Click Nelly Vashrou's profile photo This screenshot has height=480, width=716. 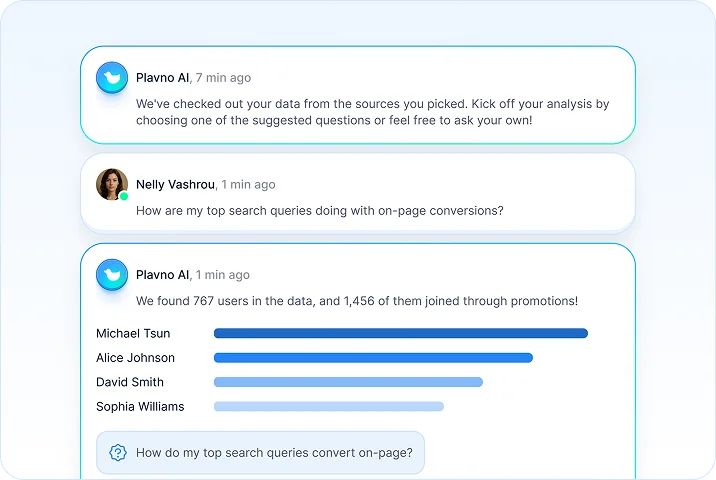(x=111, y=184)
